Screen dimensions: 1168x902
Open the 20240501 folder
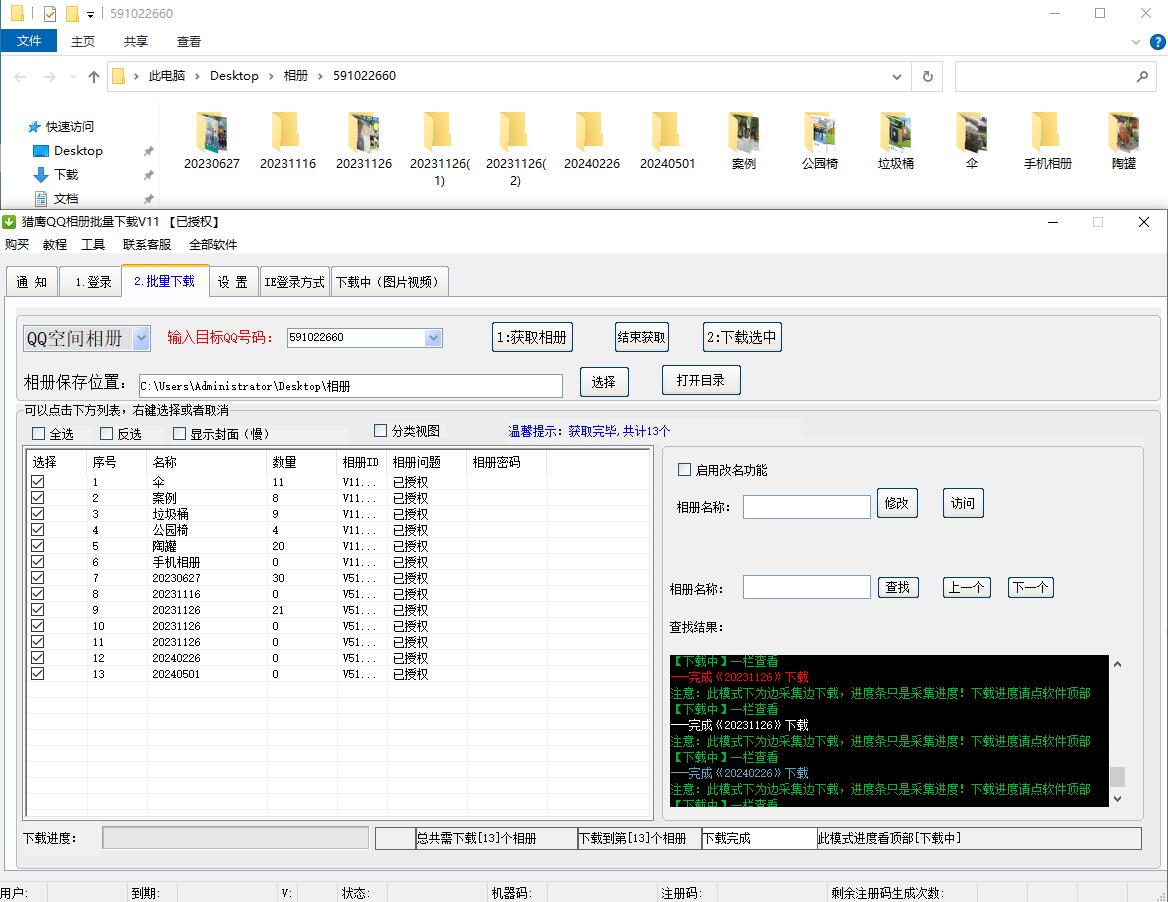[667, 141]
